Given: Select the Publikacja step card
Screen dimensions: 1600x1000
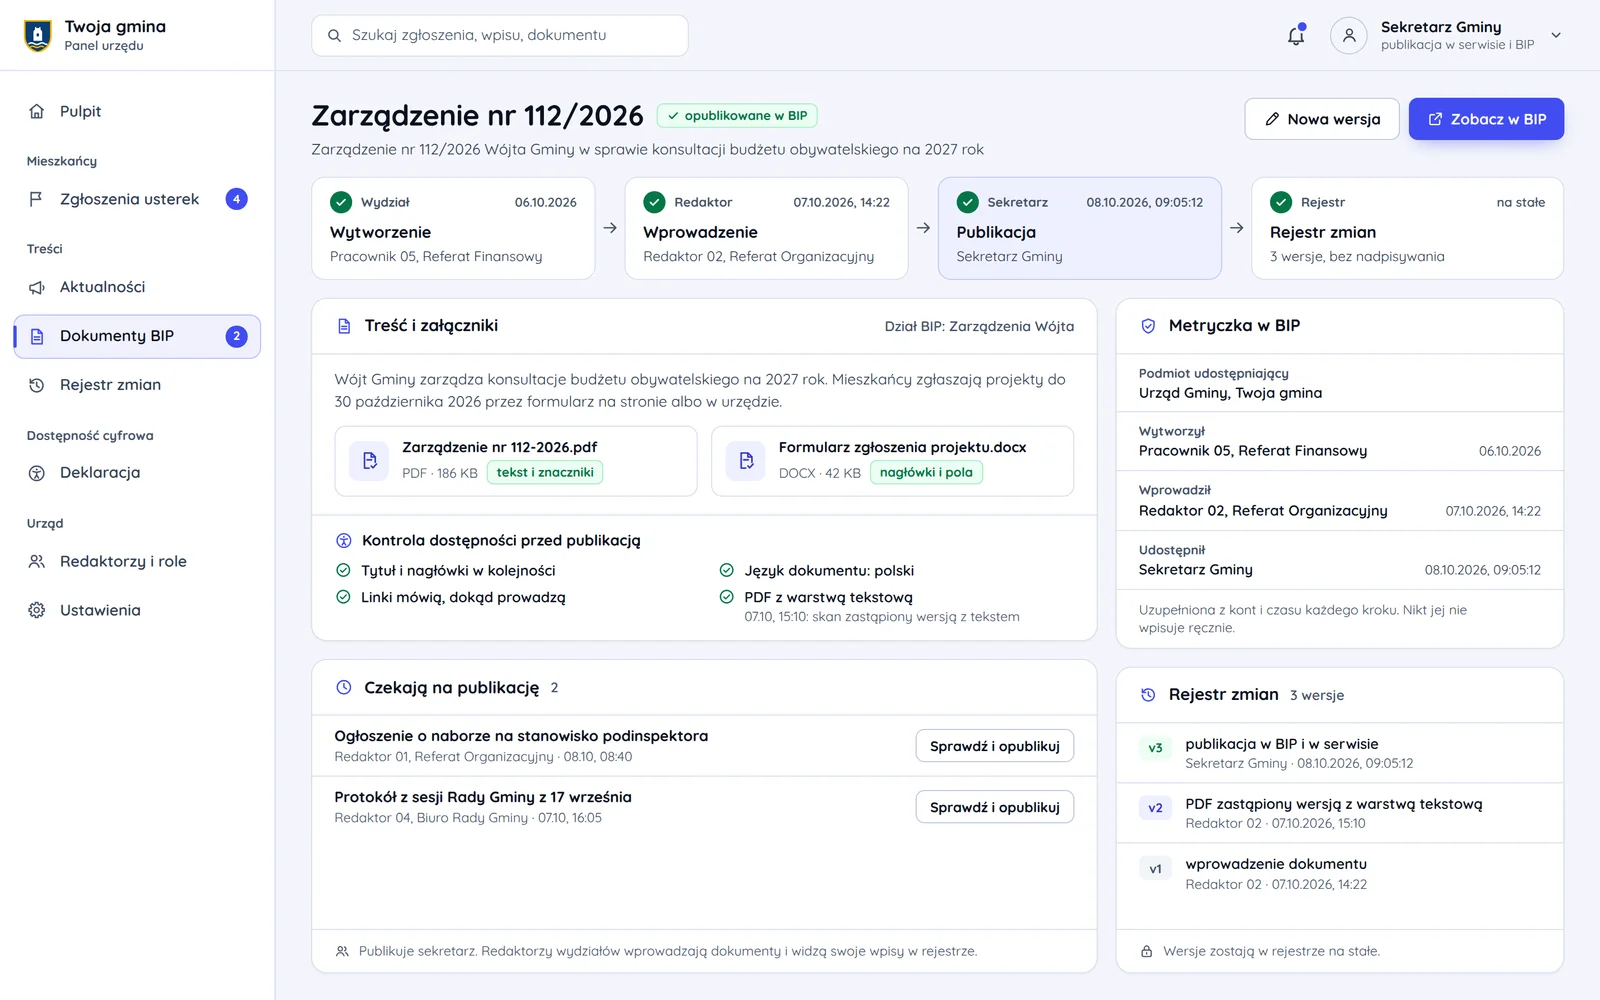Looking at the screenshot, I should click(1080, 228).
